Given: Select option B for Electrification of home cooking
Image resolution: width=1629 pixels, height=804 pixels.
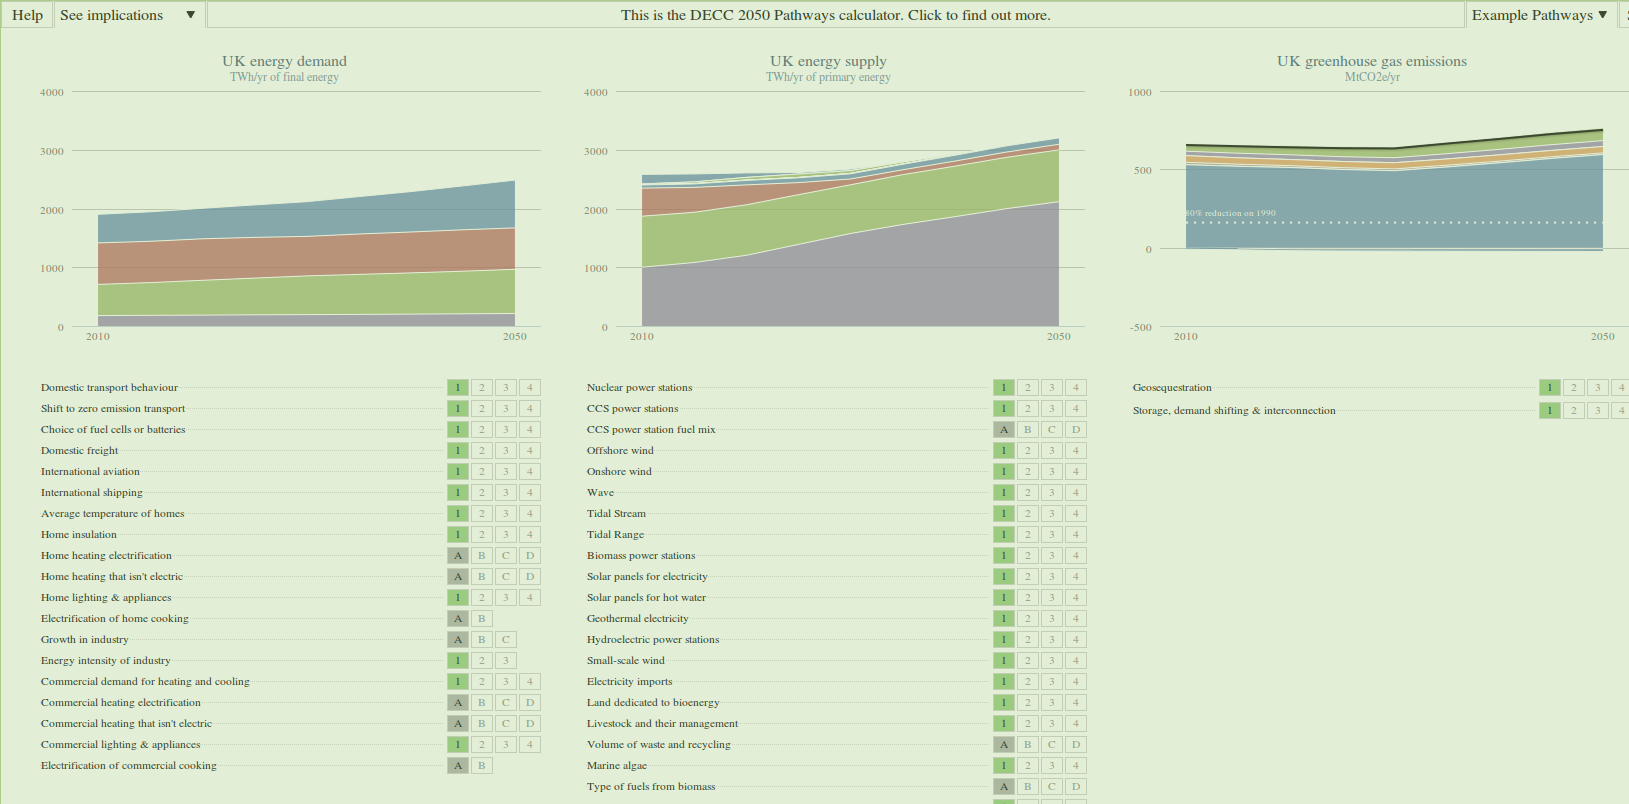Looking at the screenshot, I should [x=482, y=619].
